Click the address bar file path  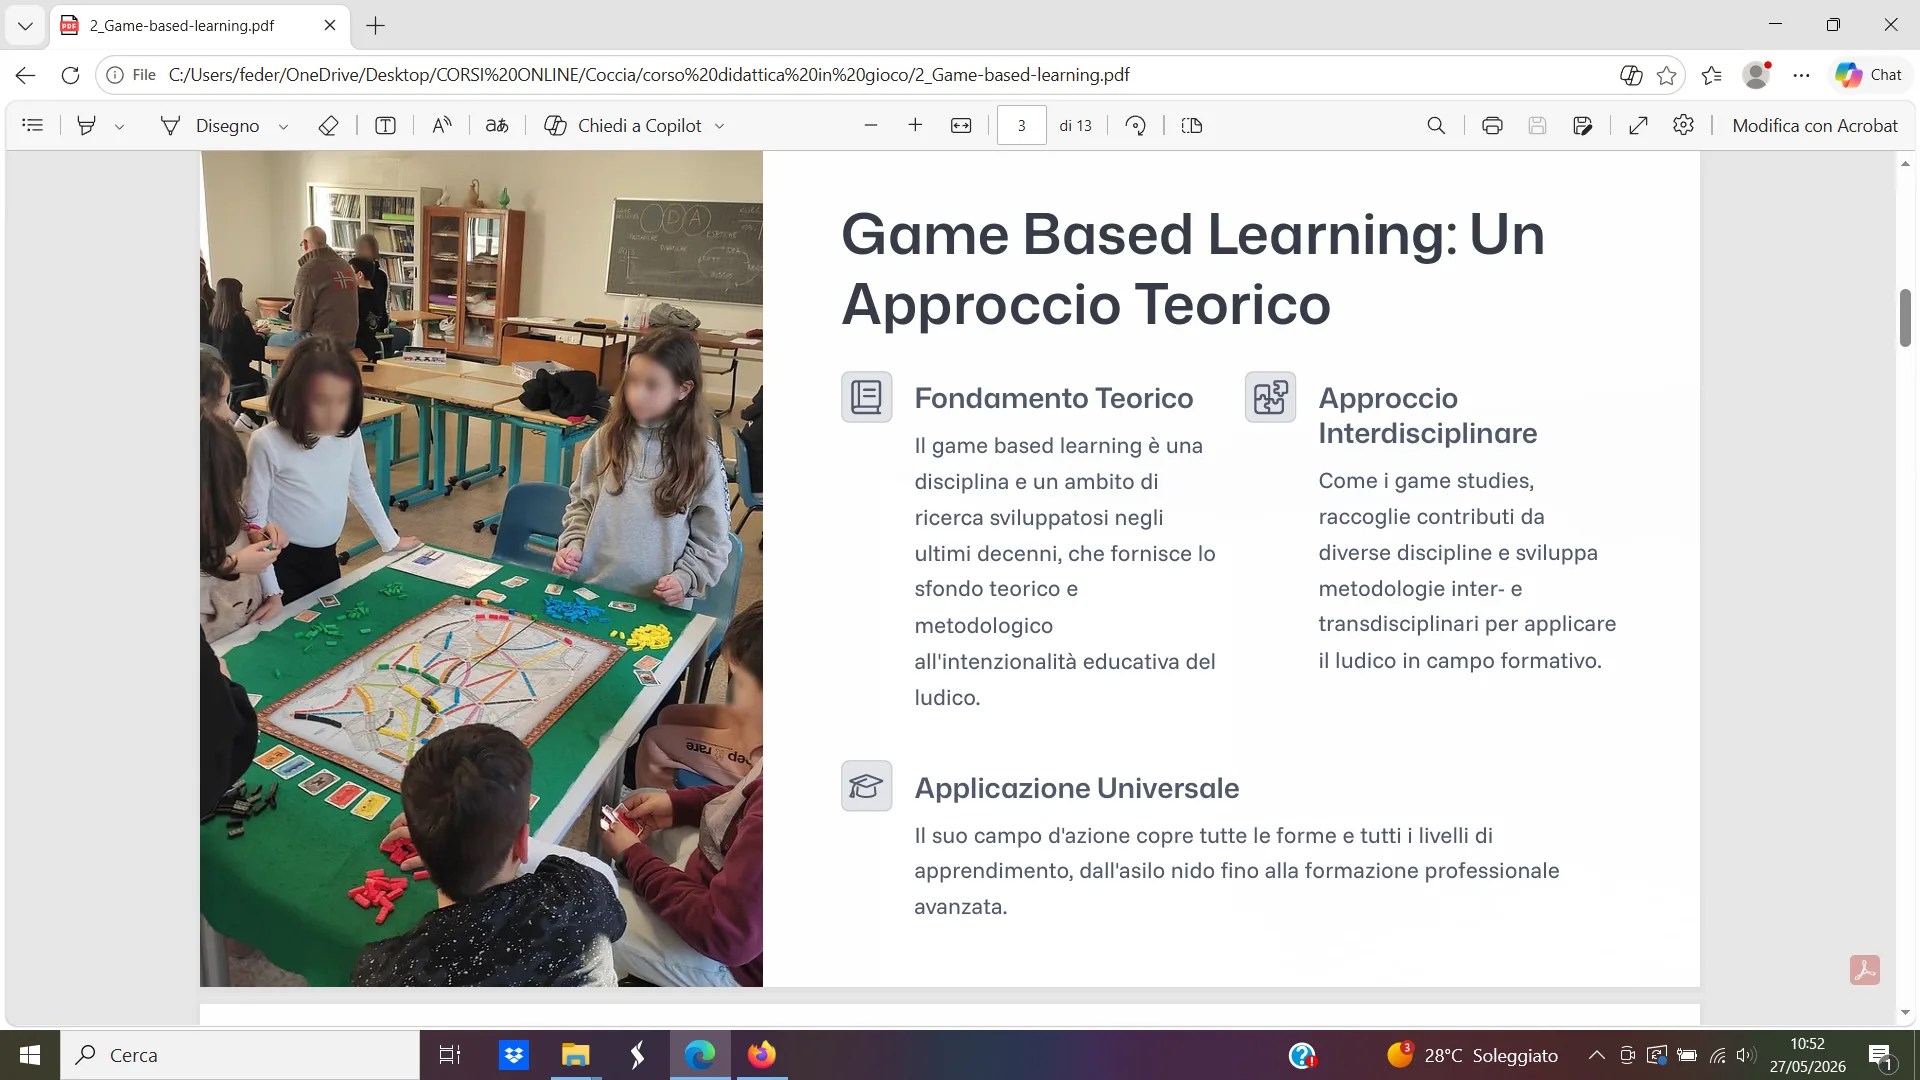(649, 75)
